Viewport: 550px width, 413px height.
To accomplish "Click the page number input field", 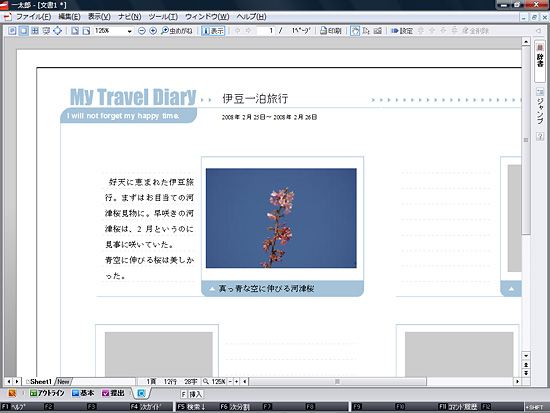I will (266, 31).
